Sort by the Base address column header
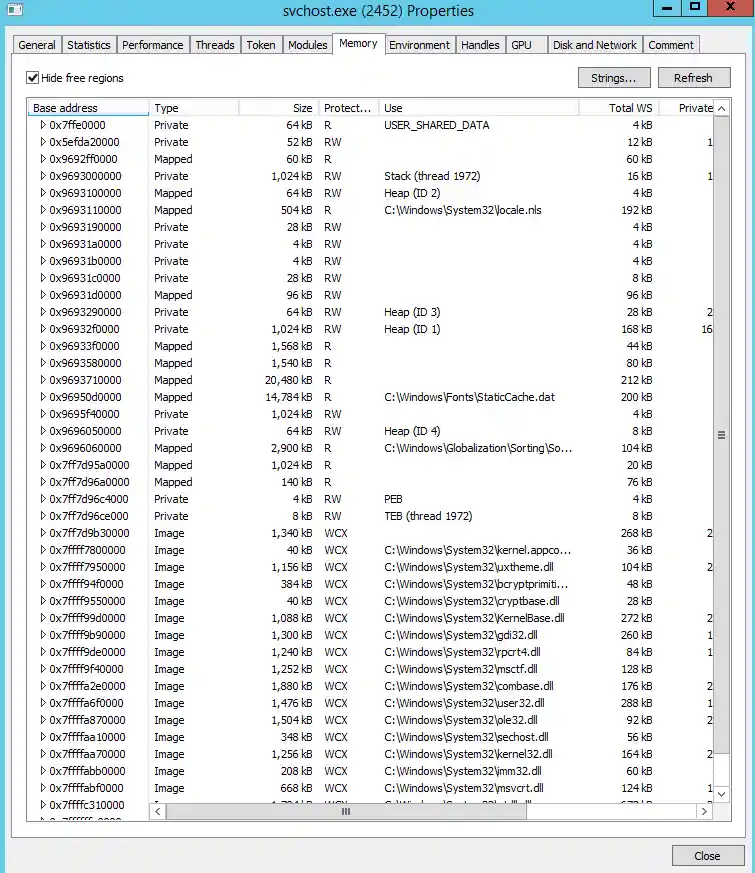The image size is (755, 873). click(88, 108)
